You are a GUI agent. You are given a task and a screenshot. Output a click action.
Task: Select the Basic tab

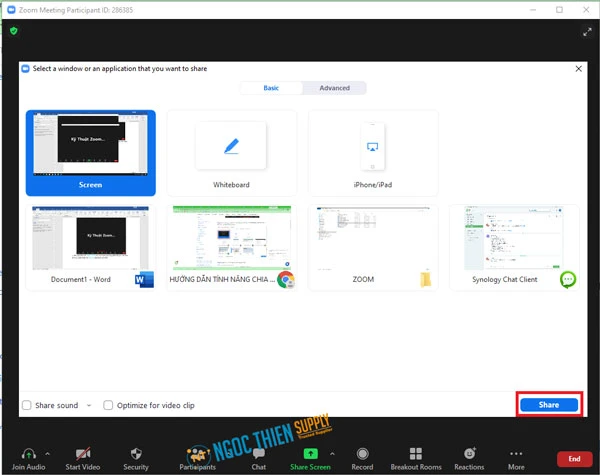click(271, 88)
